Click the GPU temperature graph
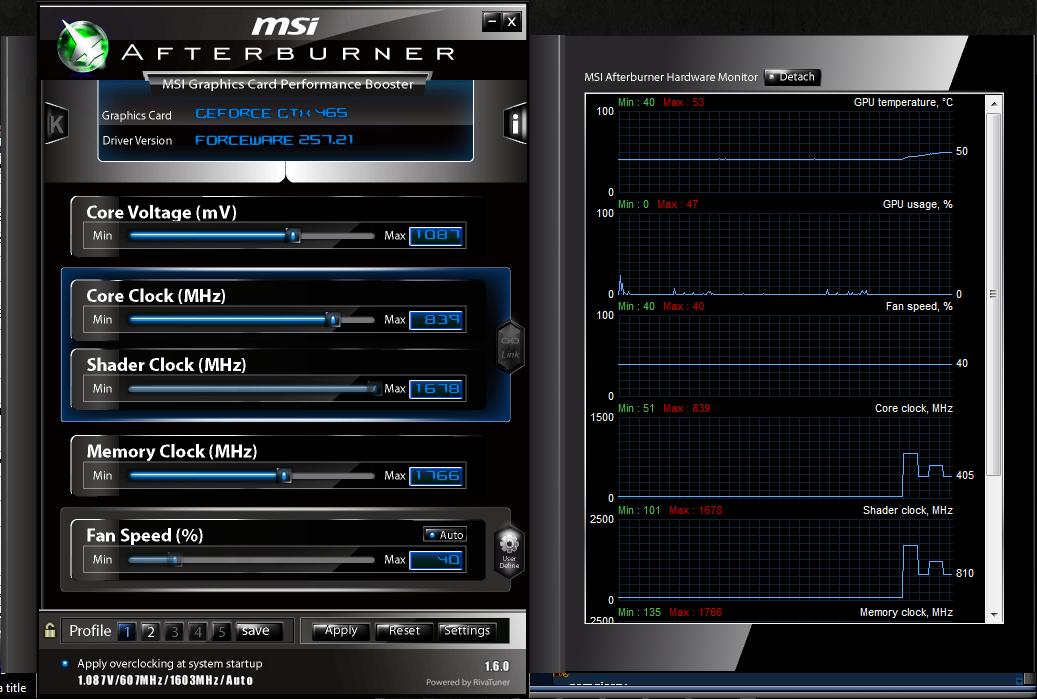The width and height of the screenshot is (1037, 699). pyautogui.click(x=785, y=151)
